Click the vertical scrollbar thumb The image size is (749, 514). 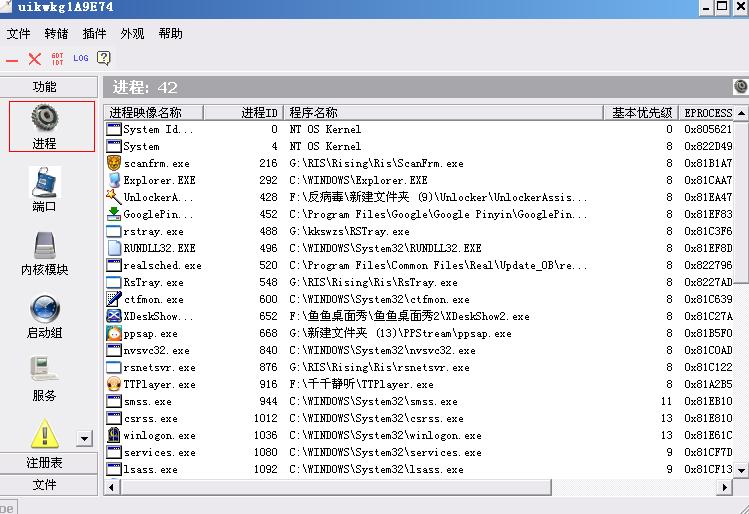pos(741,203)
